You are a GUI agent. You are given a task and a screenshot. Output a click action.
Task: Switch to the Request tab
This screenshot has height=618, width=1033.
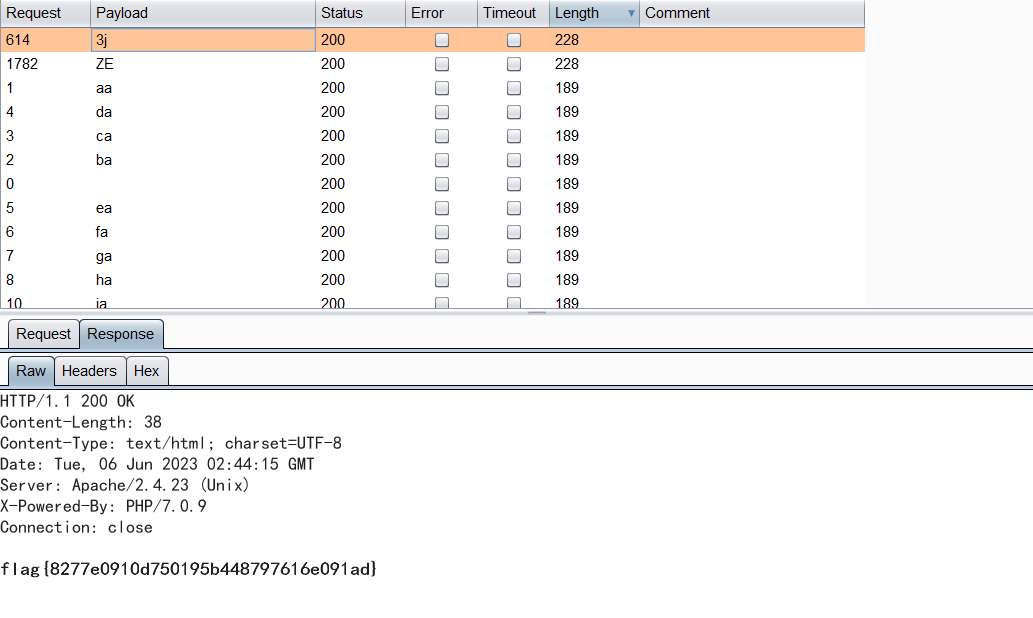(x=42, y=333)
